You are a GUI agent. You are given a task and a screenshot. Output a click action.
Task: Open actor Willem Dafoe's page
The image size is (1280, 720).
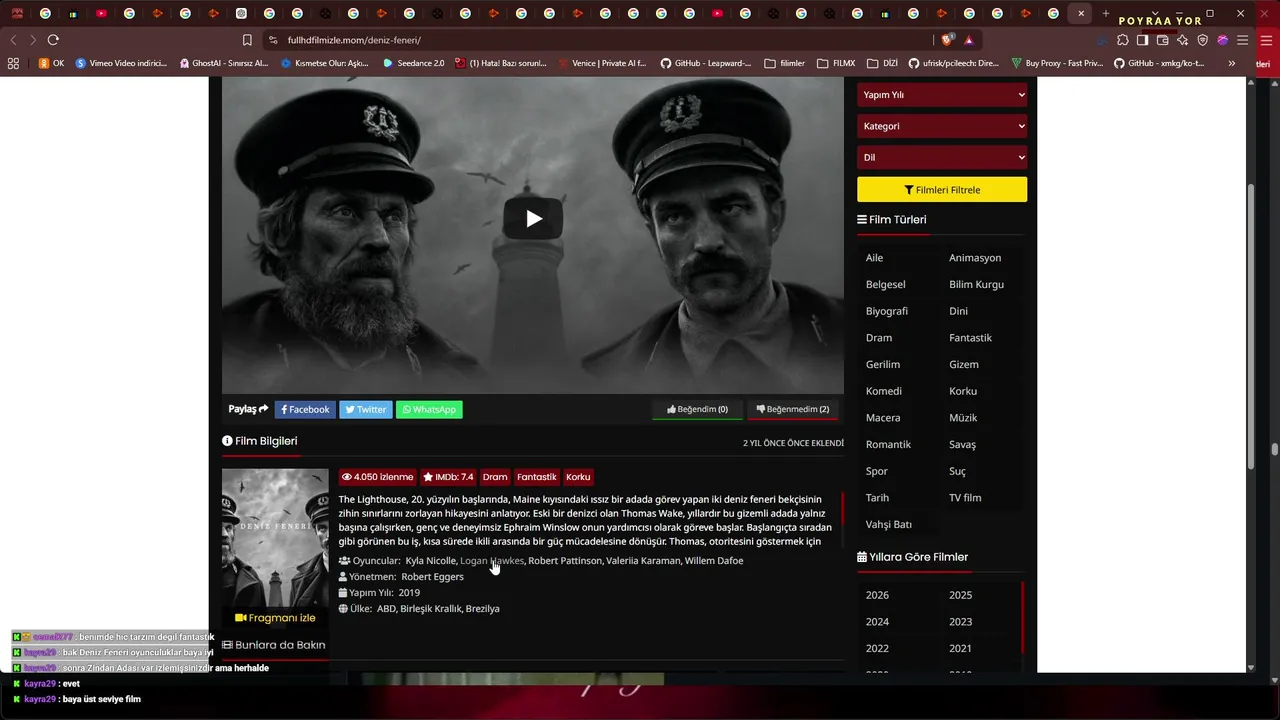(714, 561)
